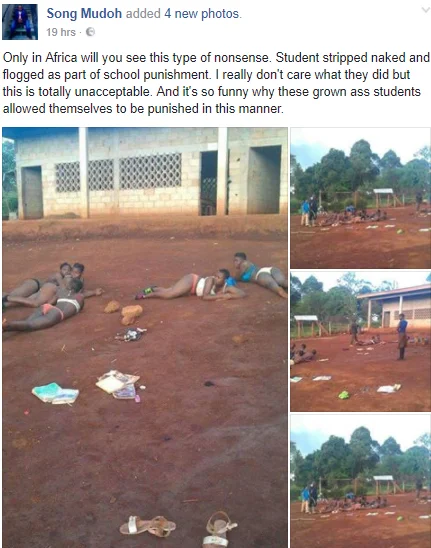
Task: Open the poster's profile picture
Action: tap(20, 22)
